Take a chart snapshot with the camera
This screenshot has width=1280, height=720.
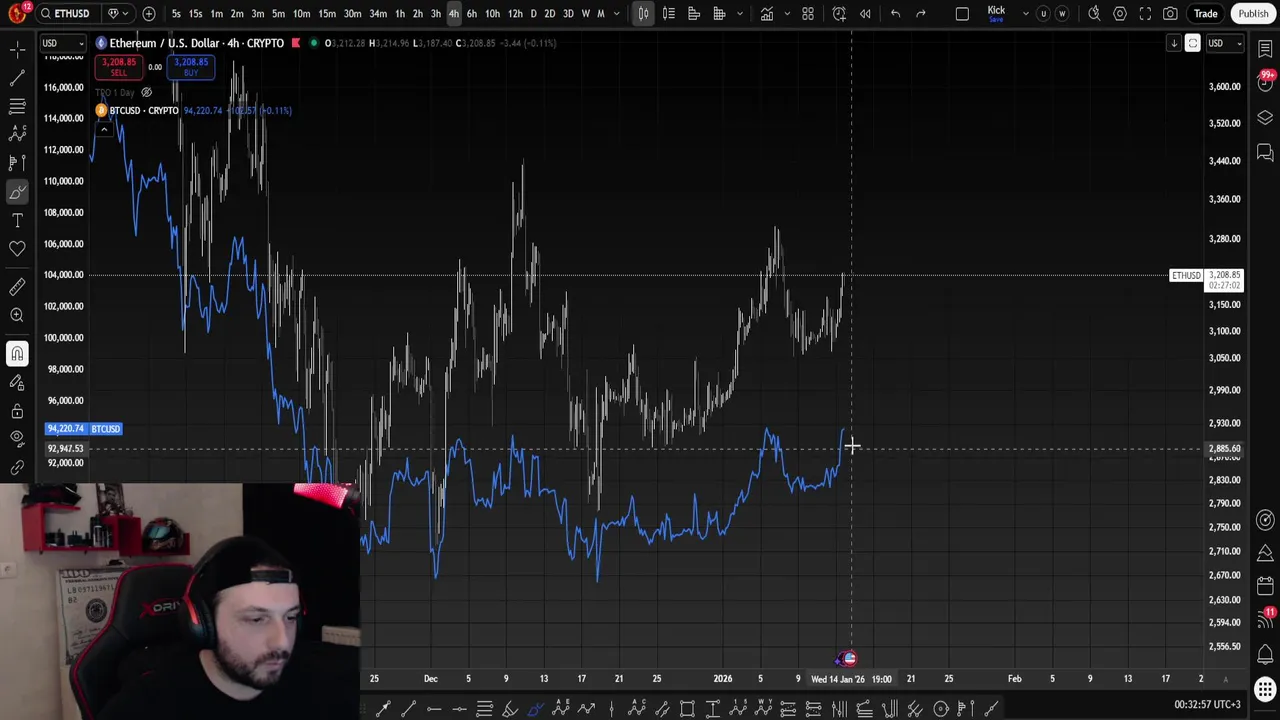[1170, 14]
